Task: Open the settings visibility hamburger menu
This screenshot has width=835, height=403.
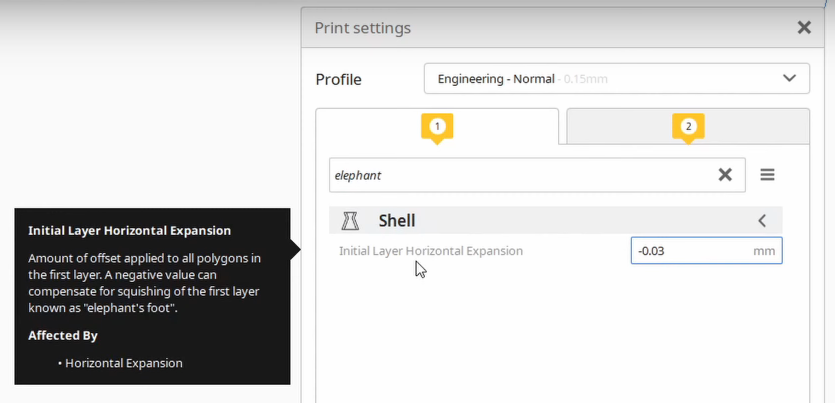Action: 767,175
